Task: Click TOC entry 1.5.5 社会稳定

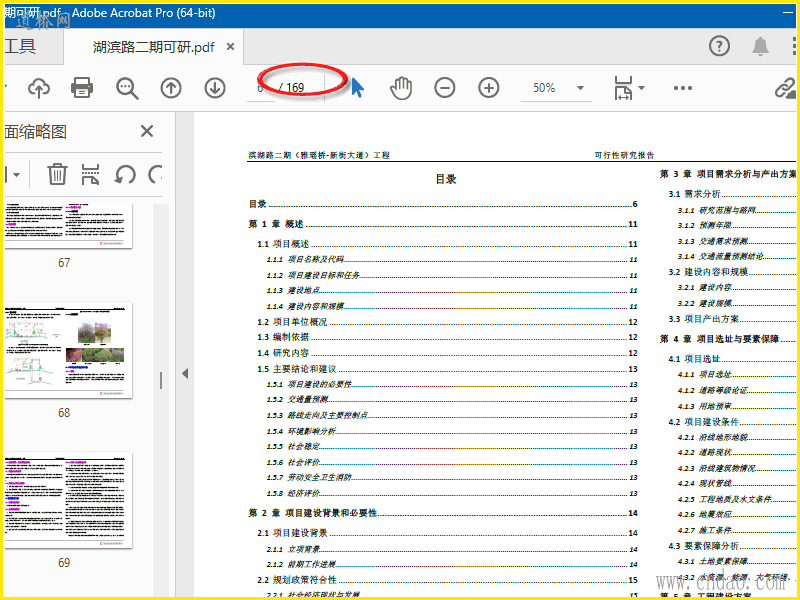Action: [x=452, y=446]
